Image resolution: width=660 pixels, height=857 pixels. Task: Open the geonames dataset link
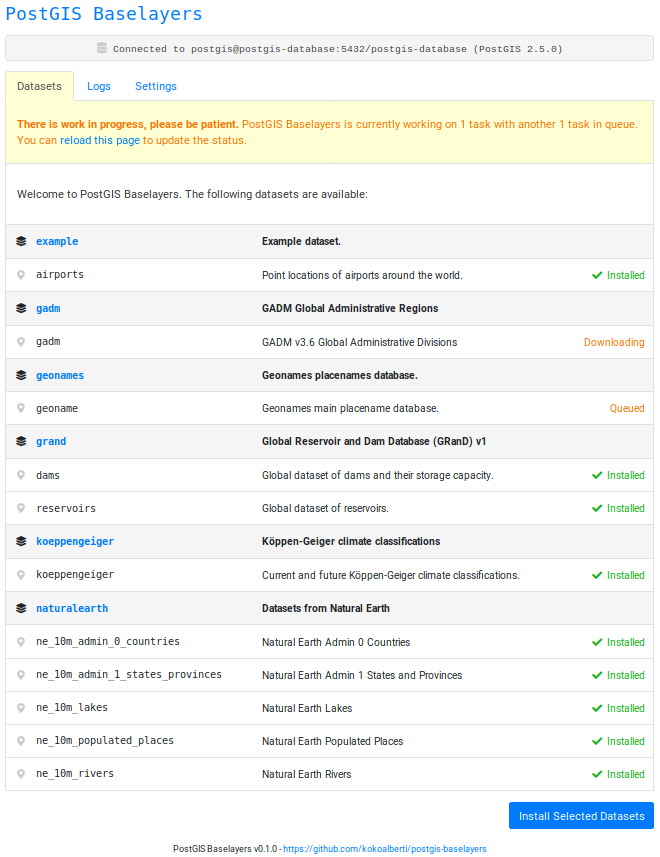[x=60, y=375]
